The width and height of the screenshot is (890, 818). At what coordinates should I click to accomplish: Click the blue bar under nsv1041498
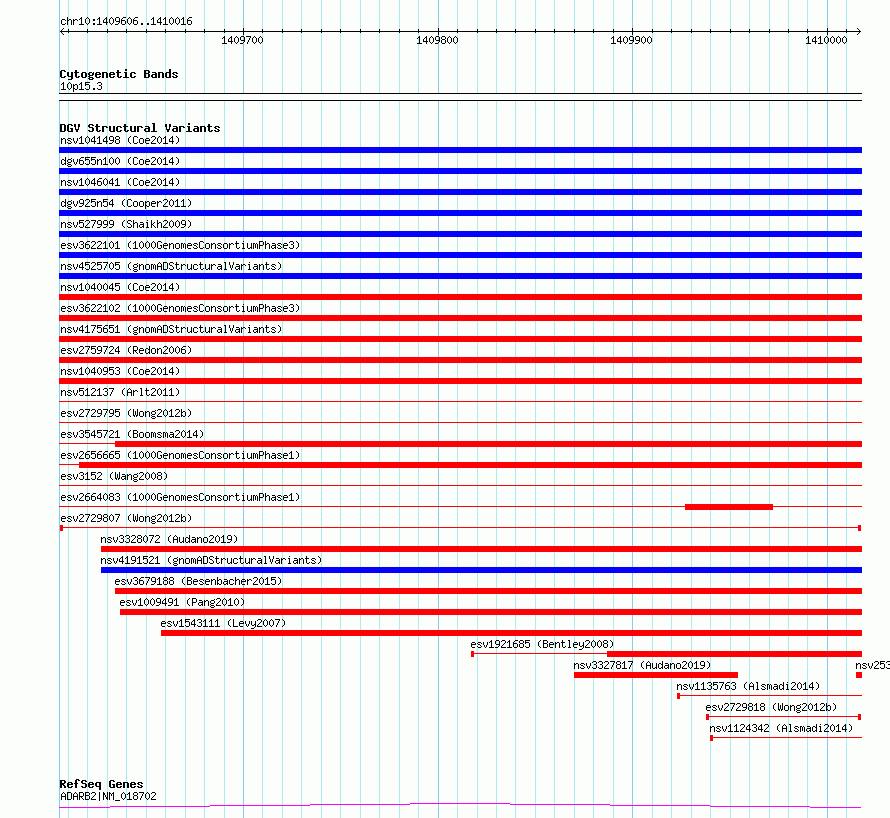click(x=460, y=150)
